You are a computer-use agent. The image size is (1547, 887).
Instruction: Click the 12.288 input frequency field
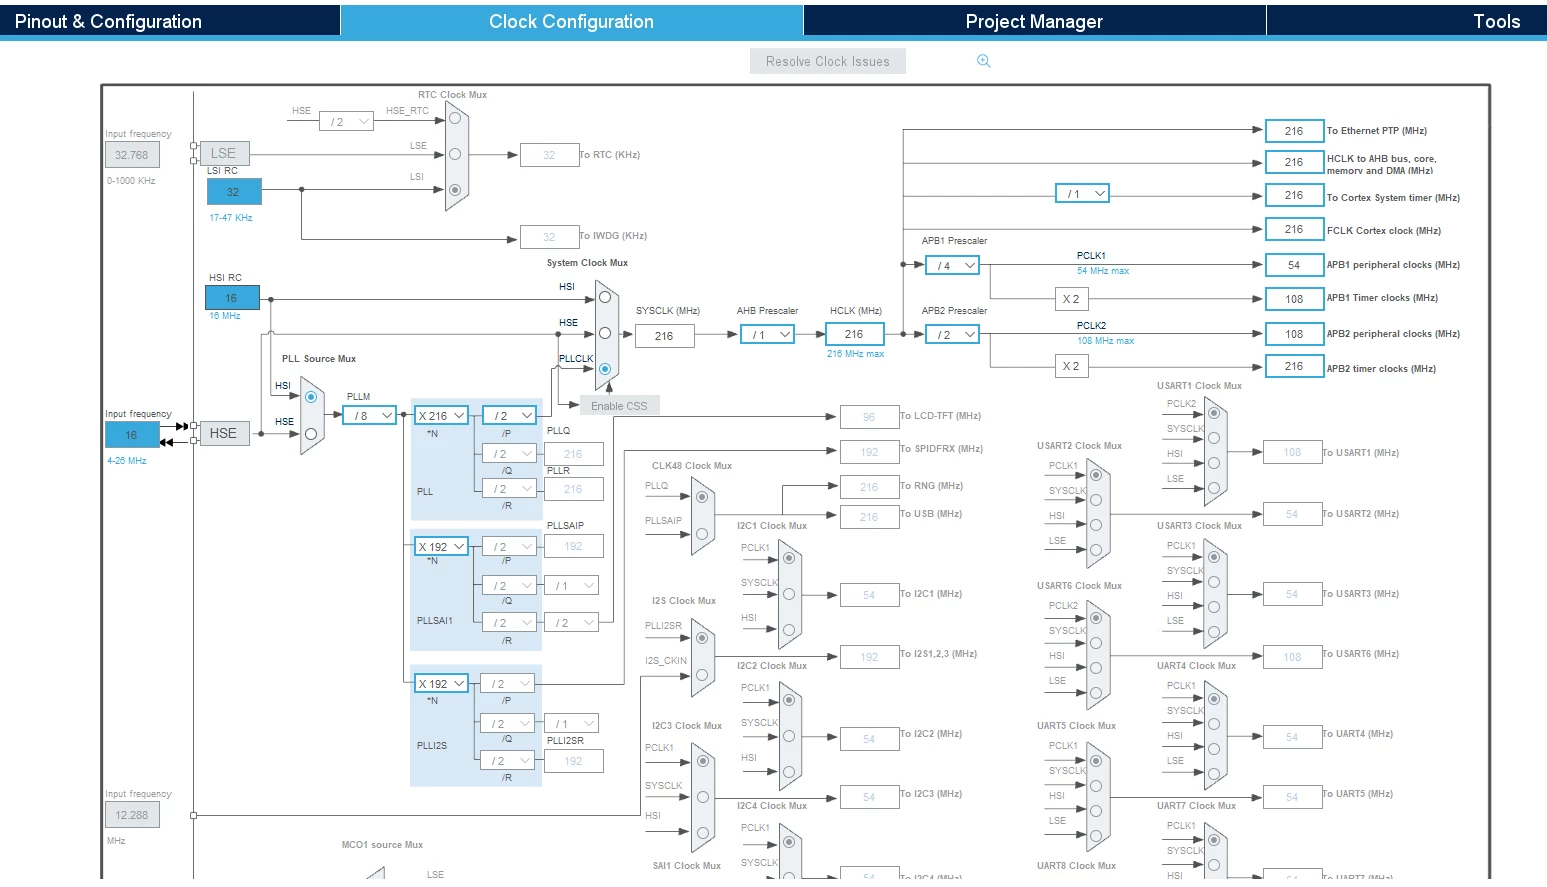[132, 815]
